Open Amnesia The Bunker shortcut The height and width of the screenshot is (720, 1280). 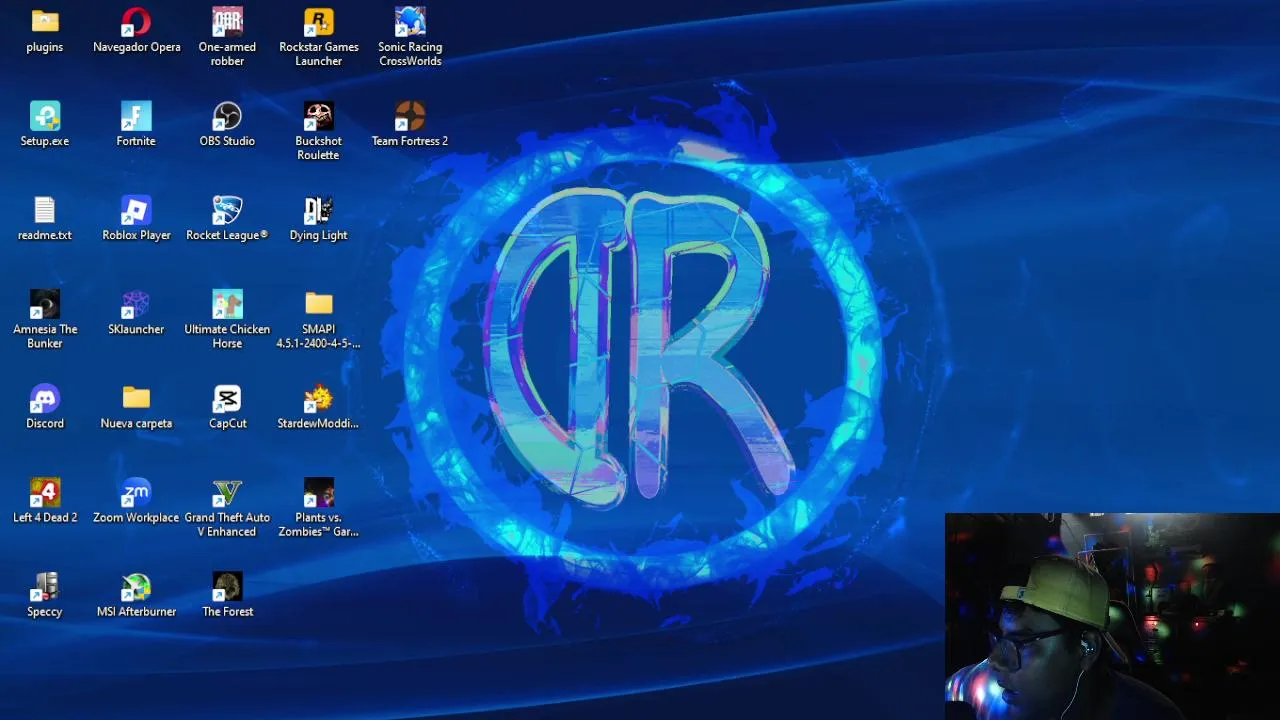[45, 304]
